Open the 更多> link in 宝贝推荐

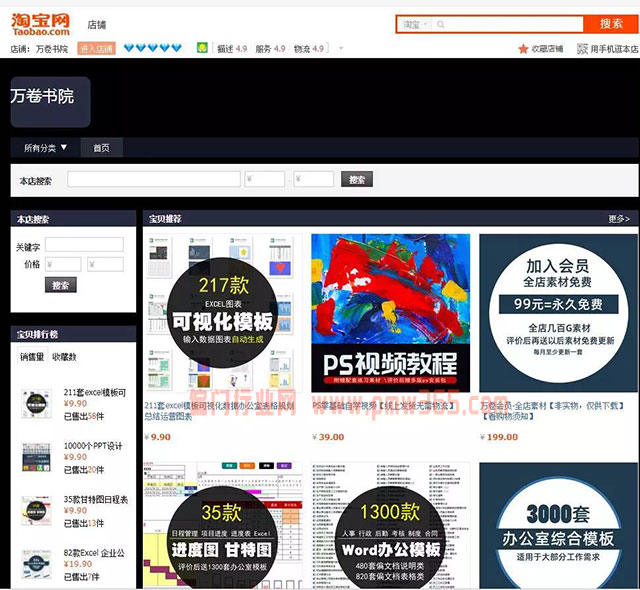[619, 219]
